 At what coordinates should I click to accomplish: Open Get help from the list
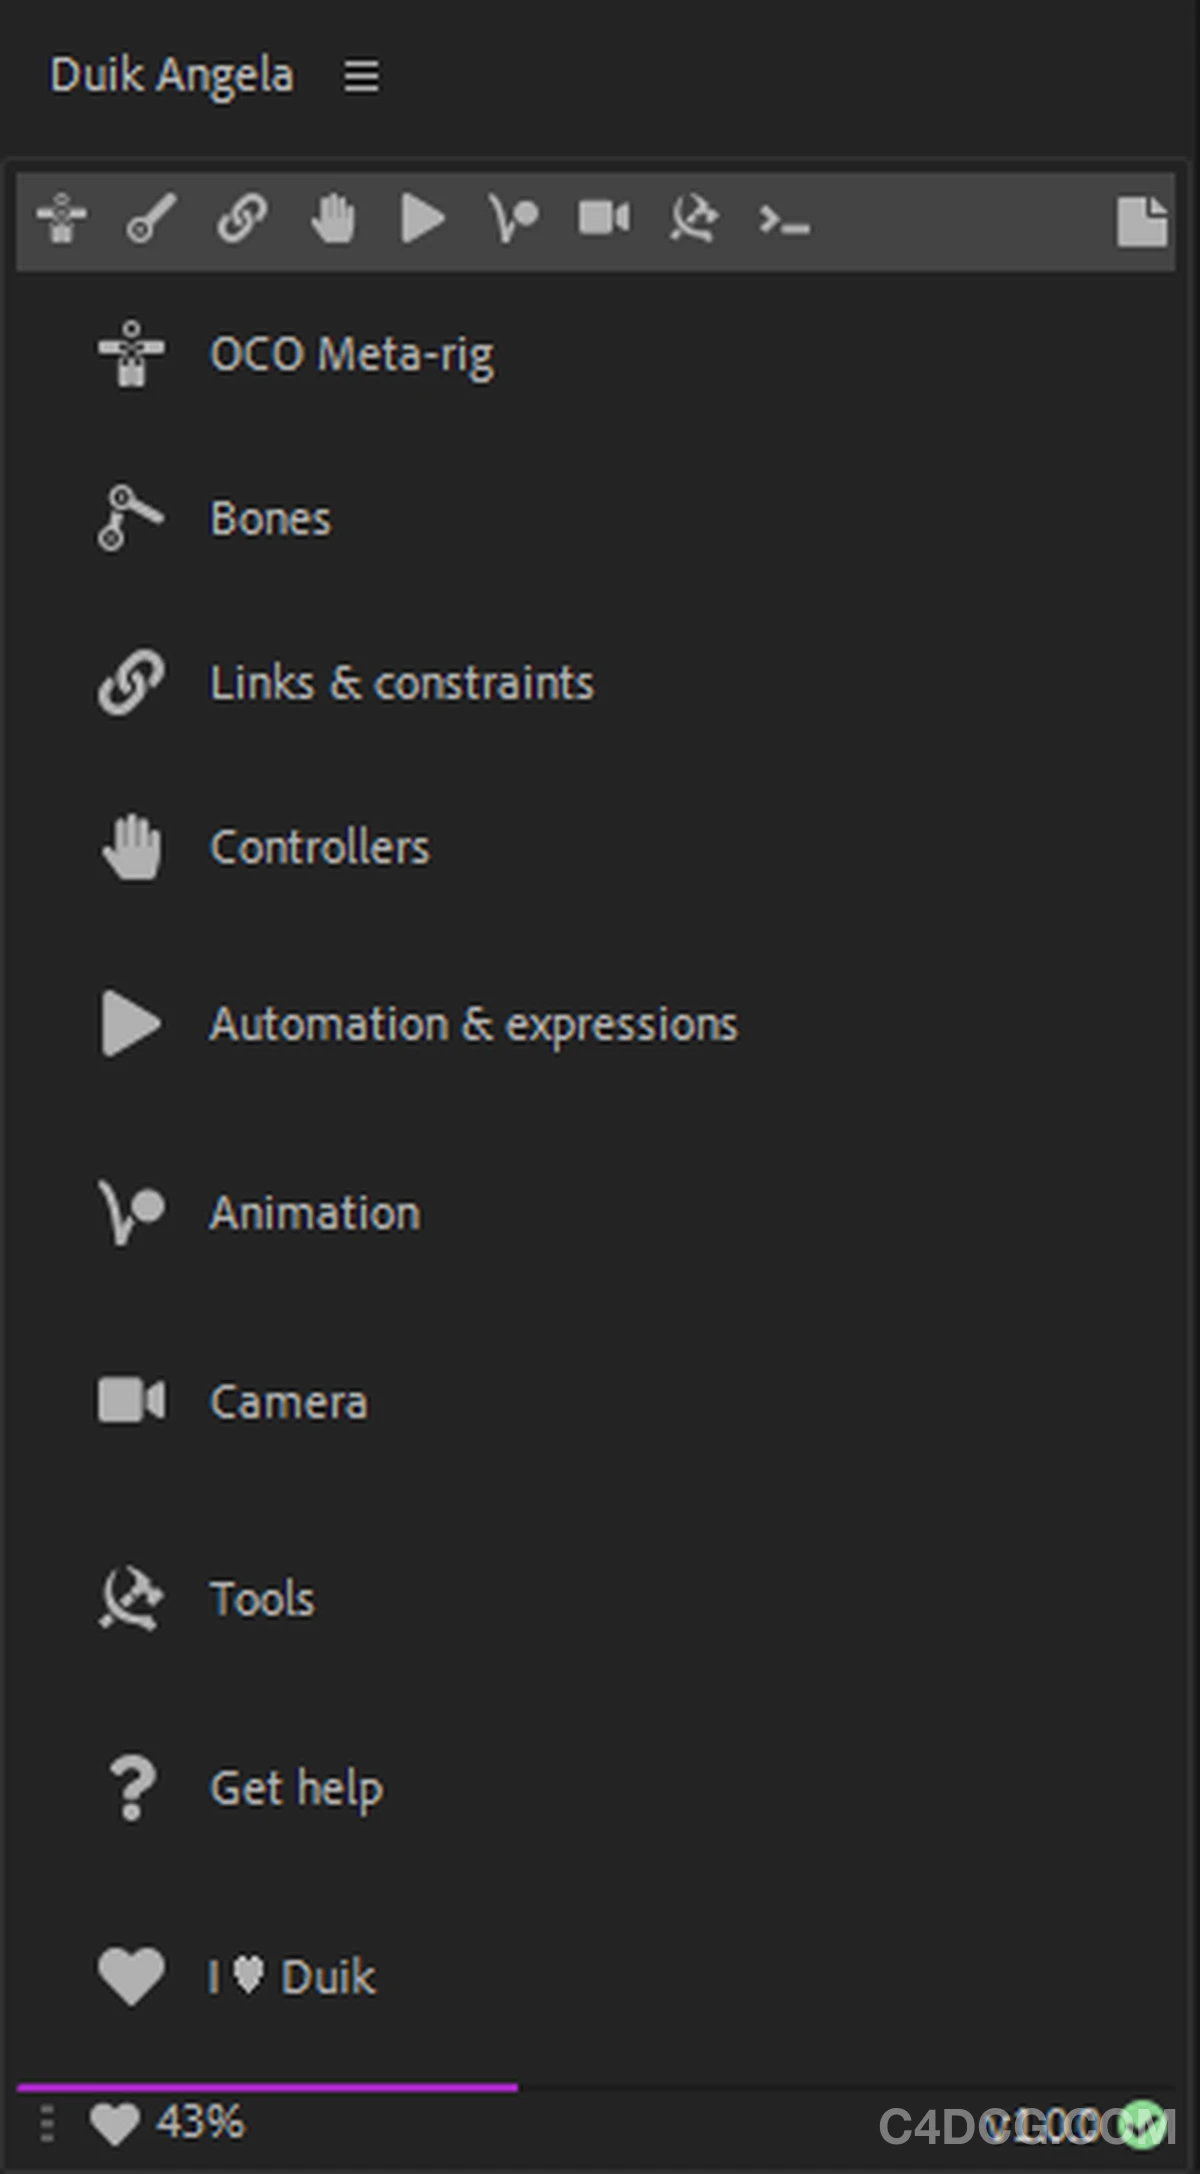tap(296, 1789)
